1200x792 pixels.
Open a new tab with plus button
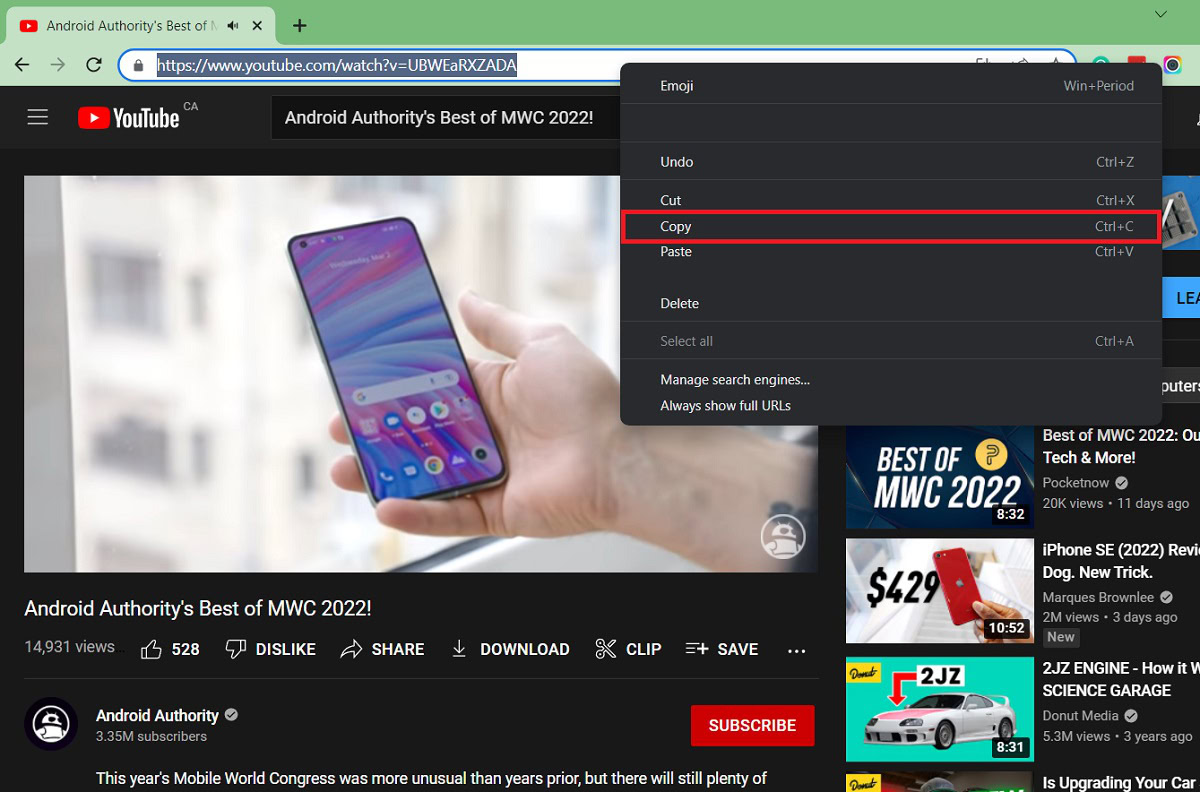[299, 26]
